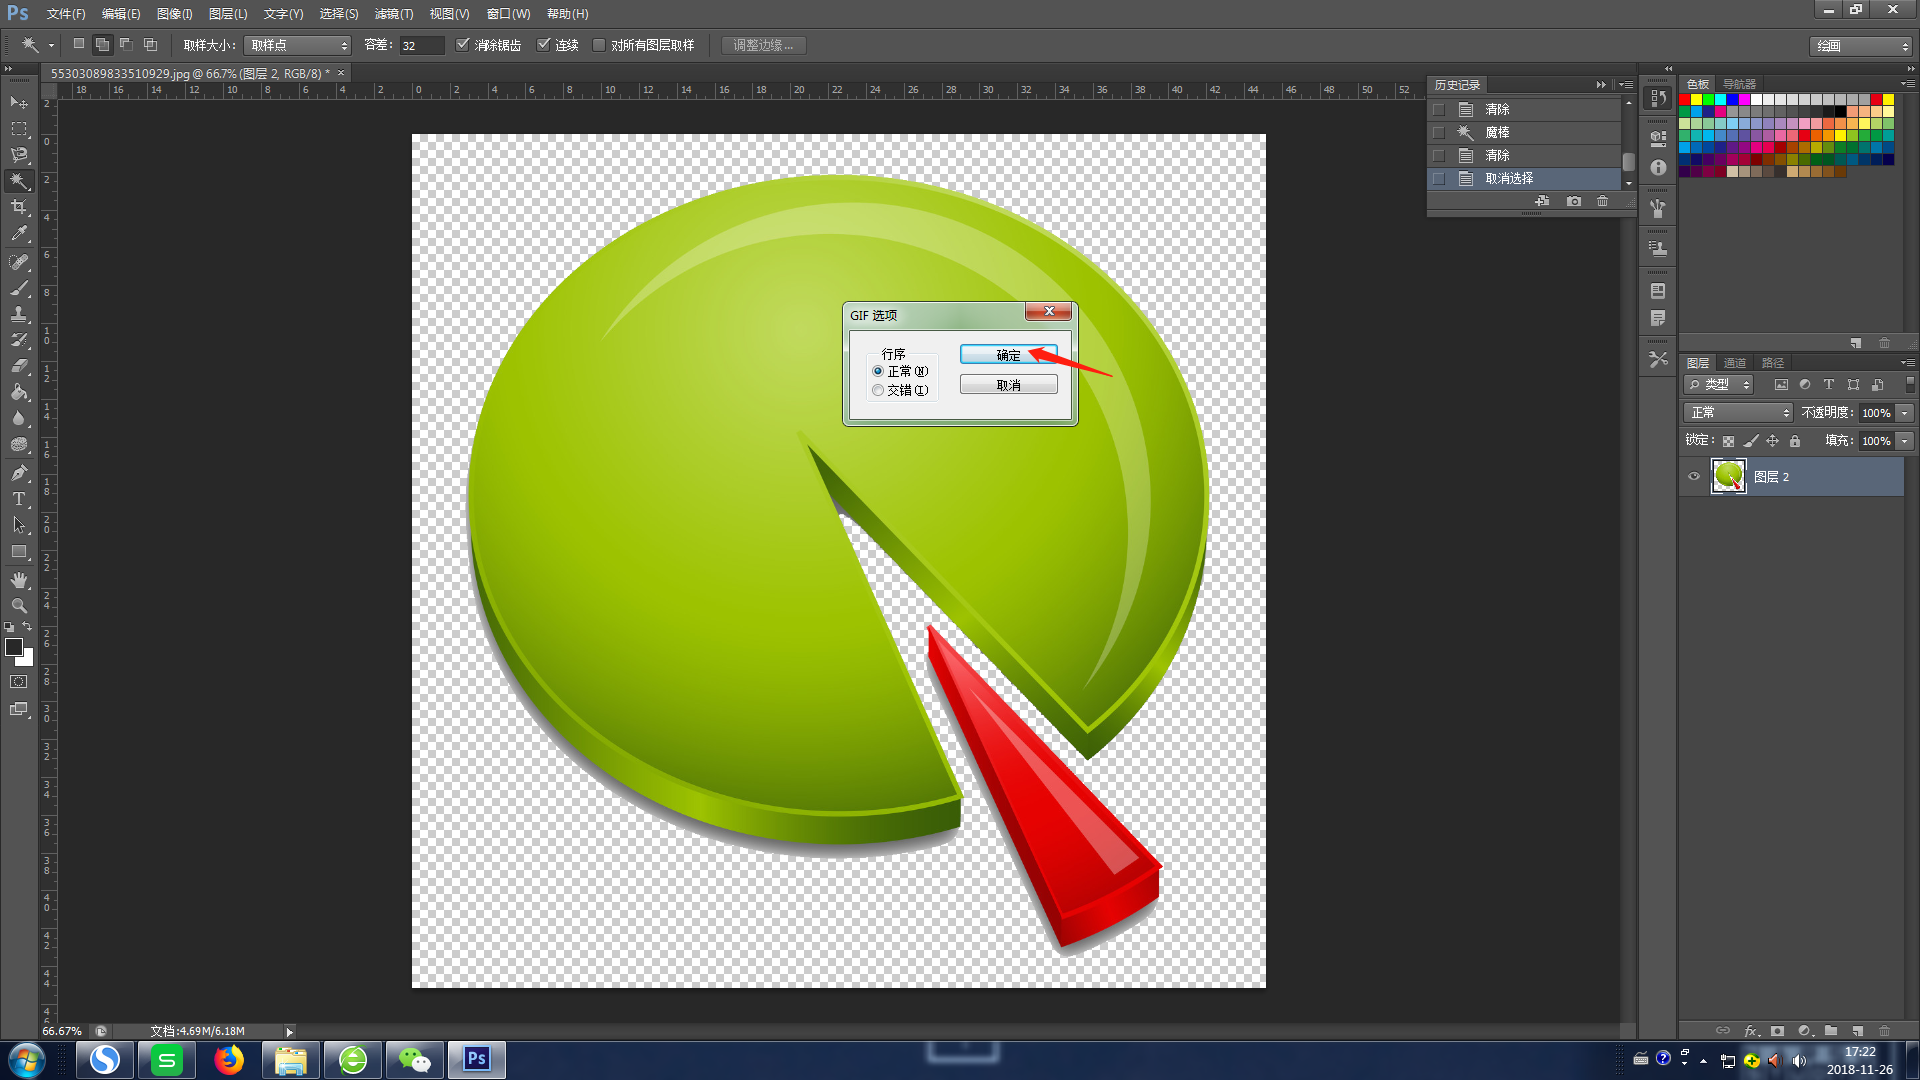Select the Rectangular Marquee tool
This screenshot has width=1920, height=1080.
pos(19,129)
